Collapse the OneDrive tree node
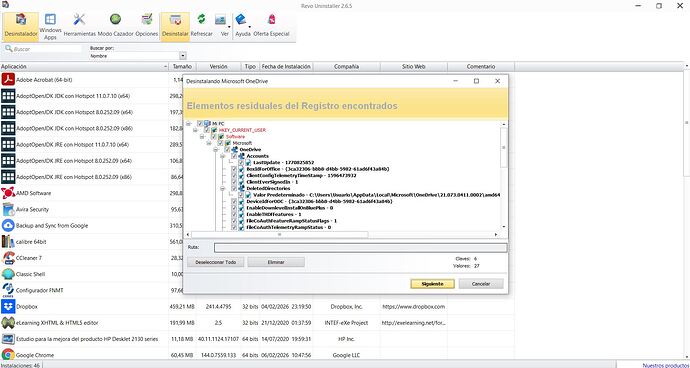 coord(216,150)
